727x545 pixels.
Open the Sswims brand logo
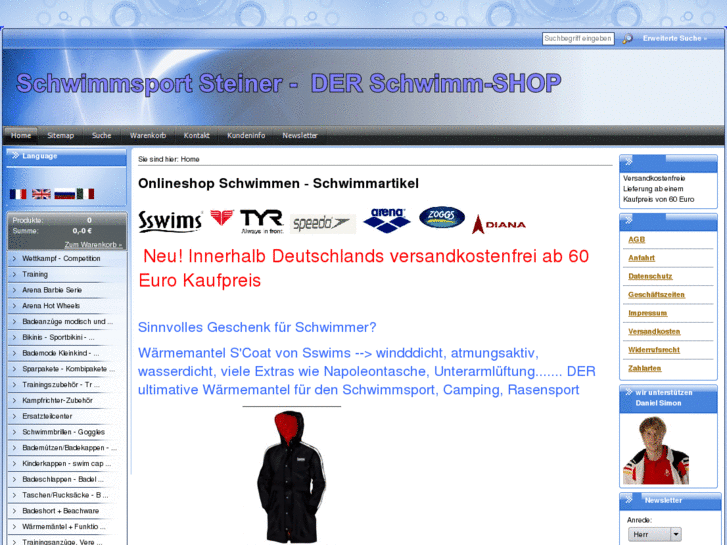pyautogui.click(x=170, y=221)
